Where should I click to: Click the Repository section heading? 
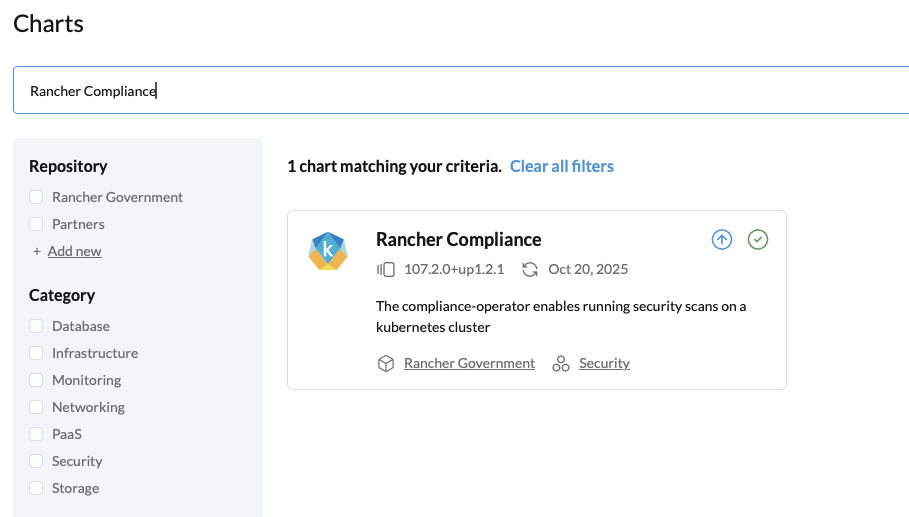point(68,166)
